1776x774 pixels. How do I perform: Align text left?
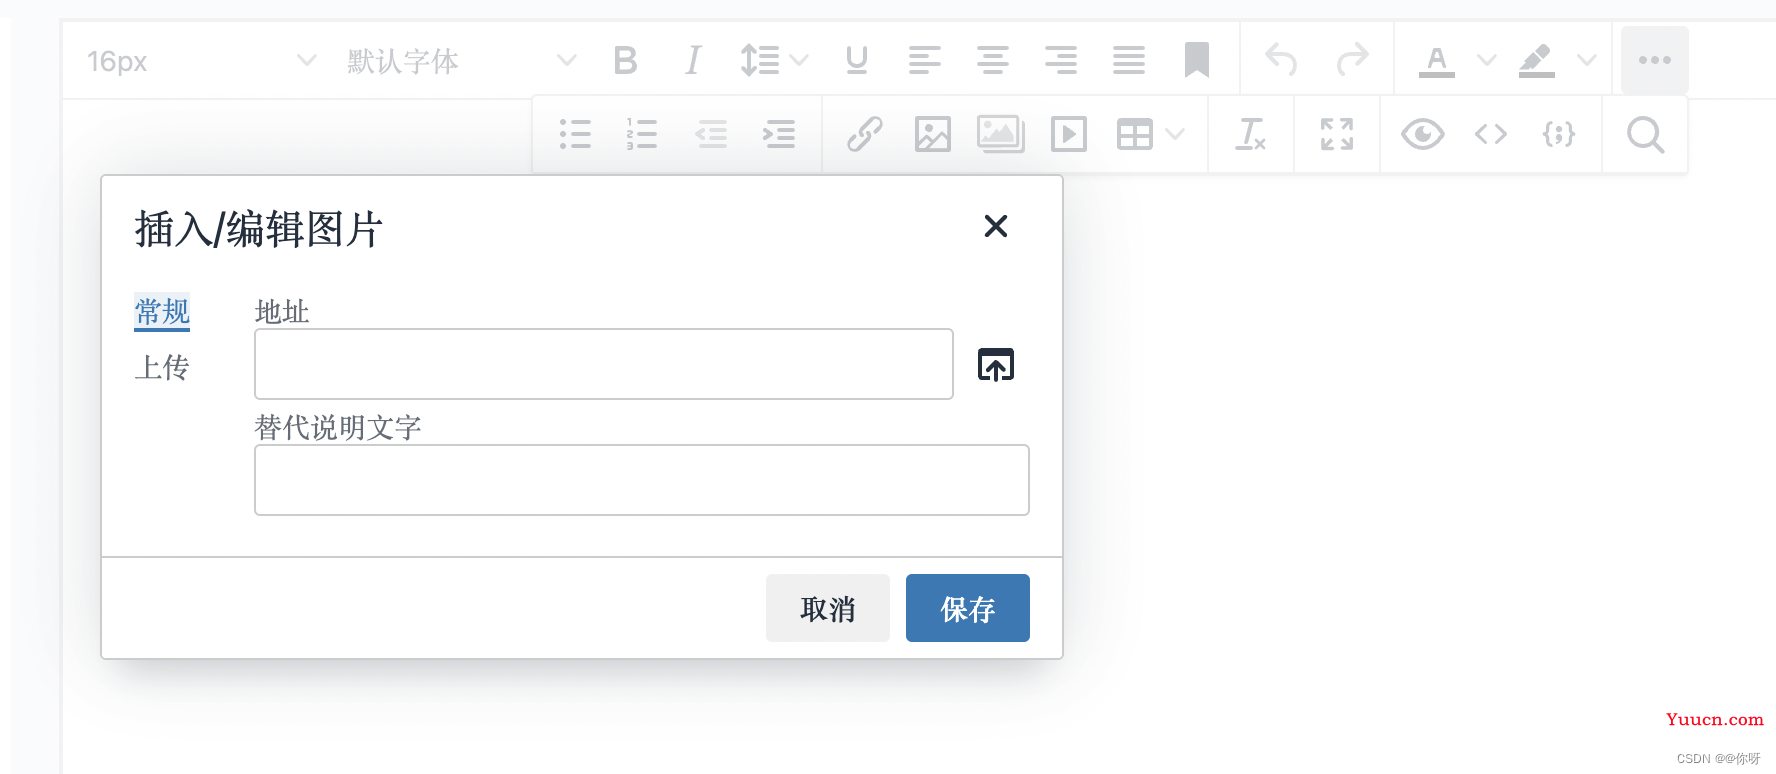tap(925, 61)
